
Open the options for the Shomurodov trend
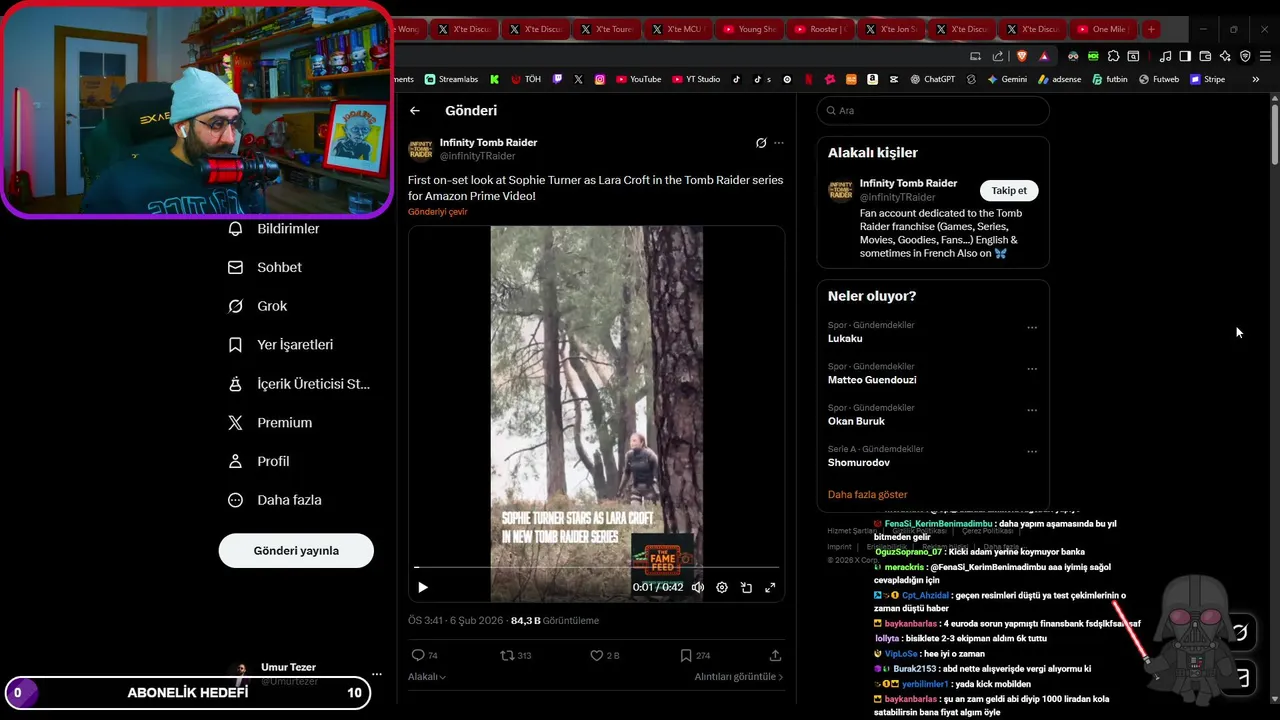1032,452
